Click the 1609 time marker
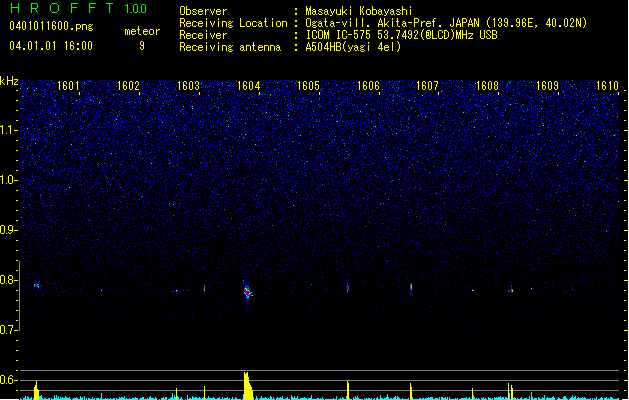629x400 pixels. [x=548, y=86]
